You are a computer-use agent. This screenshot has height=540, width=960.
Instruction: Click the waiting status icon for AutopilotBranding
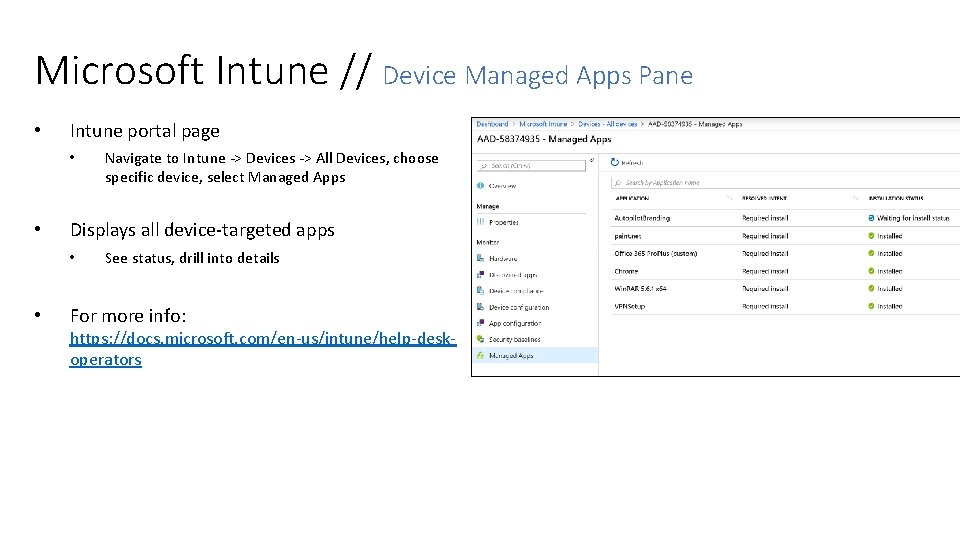(871, 218)
